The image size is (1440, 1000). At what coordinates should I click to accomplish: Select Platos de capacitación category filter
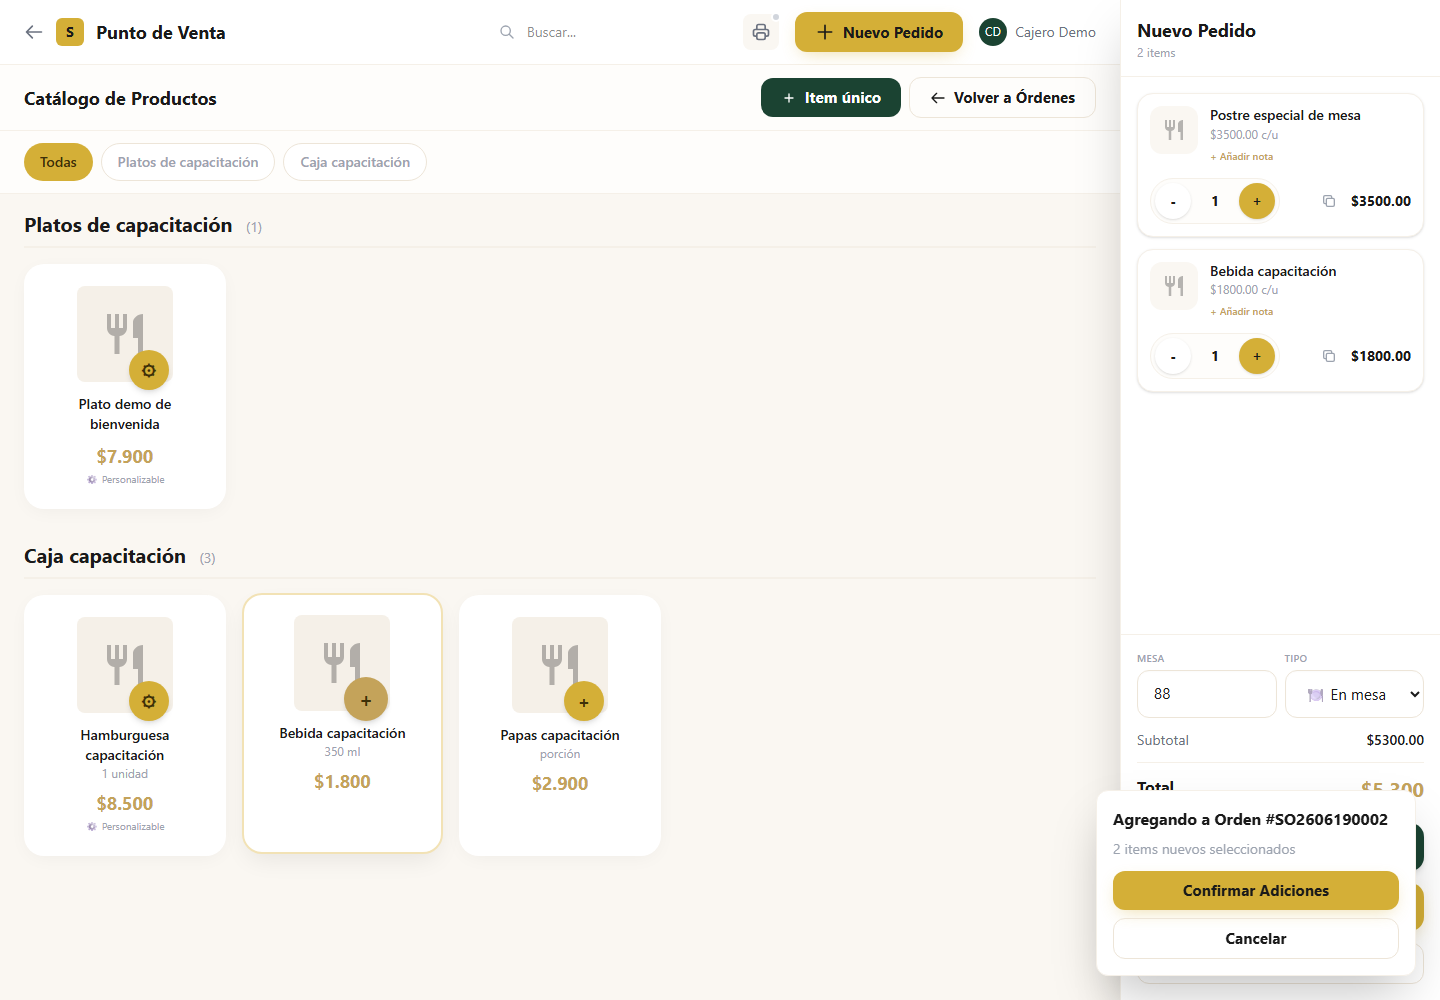point(188,162)
